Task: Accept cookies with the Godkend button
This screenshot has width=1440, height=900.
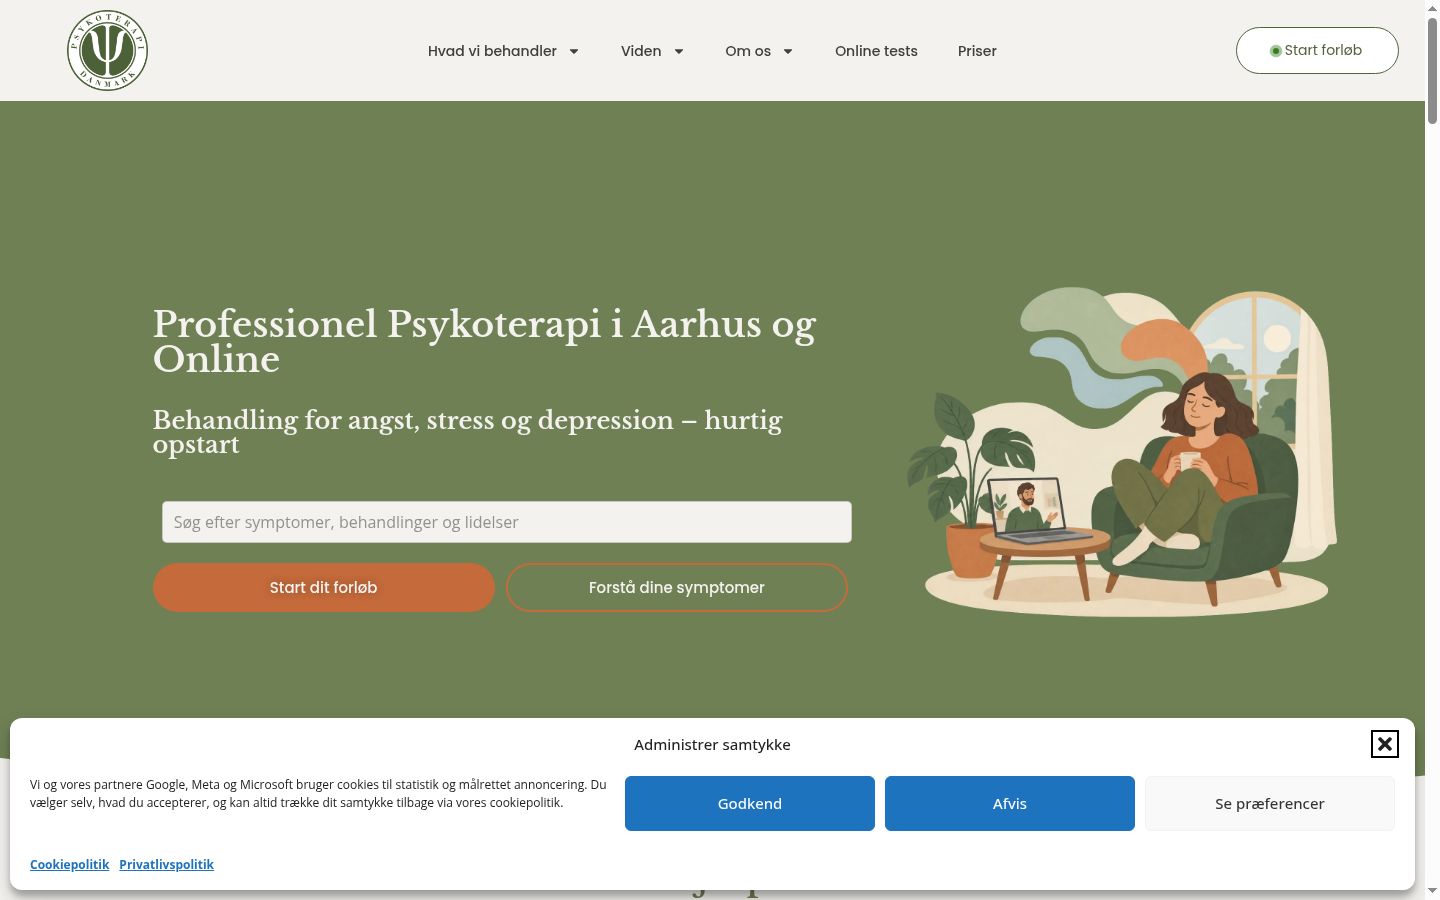Action: coord(750,803)
